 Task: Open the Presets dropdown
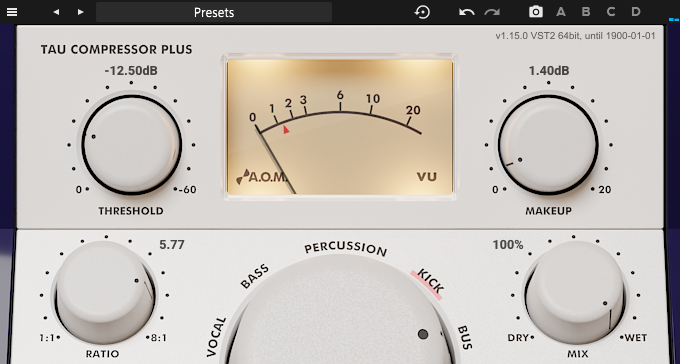point(214,12)
